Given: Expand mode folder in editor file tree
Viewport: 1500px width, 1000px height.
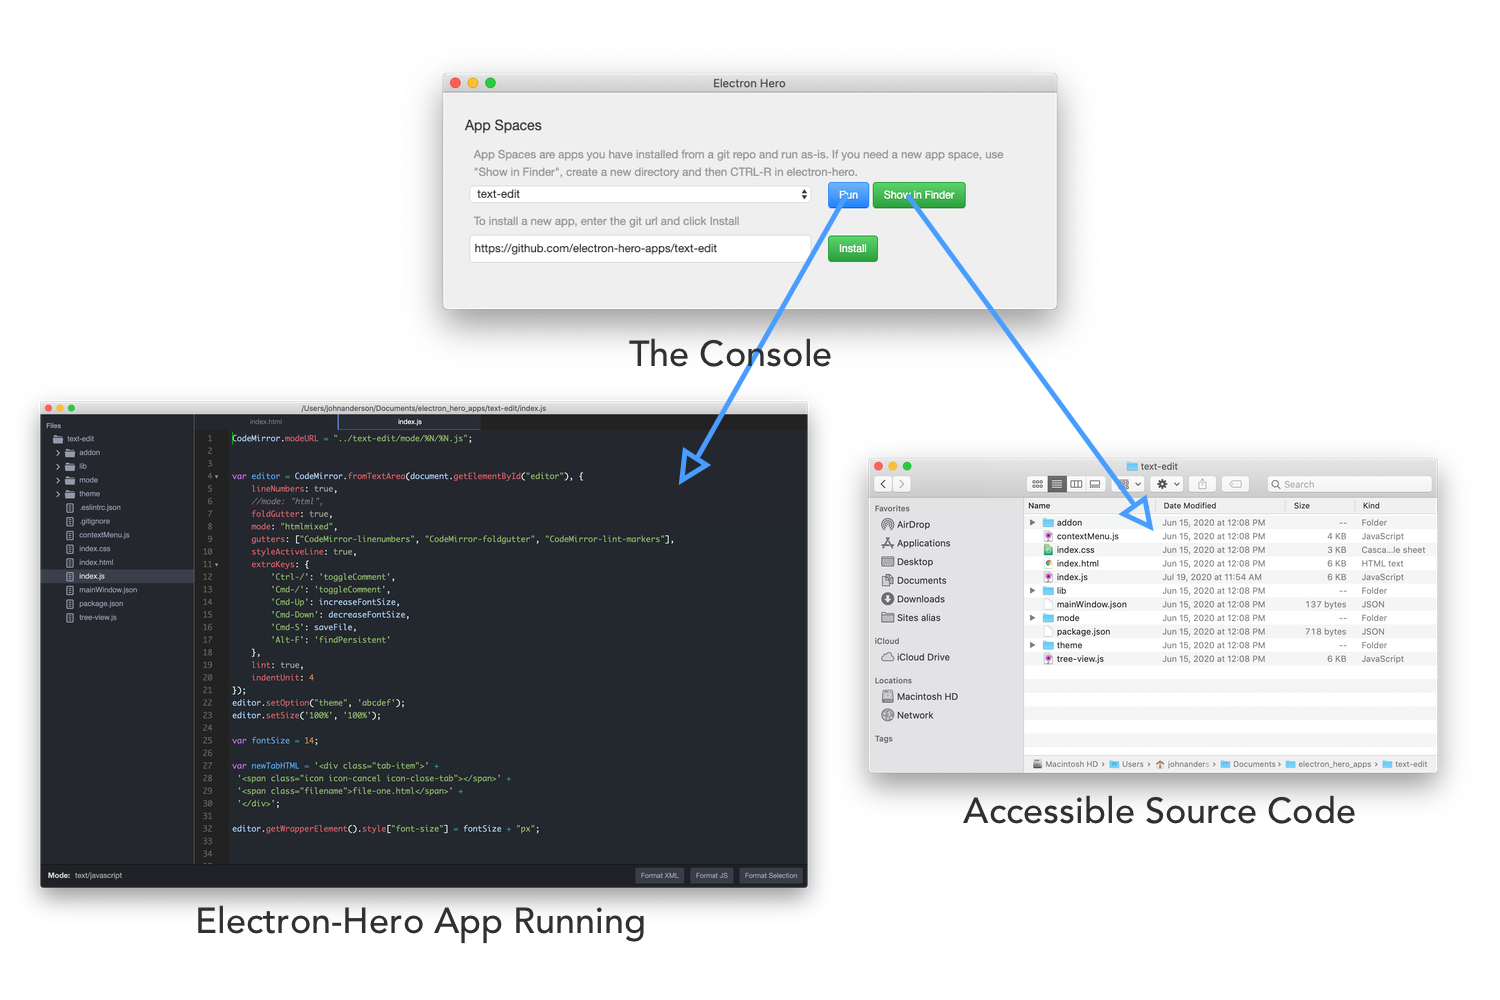Looking at the screenshot, I should coord(58,480).
